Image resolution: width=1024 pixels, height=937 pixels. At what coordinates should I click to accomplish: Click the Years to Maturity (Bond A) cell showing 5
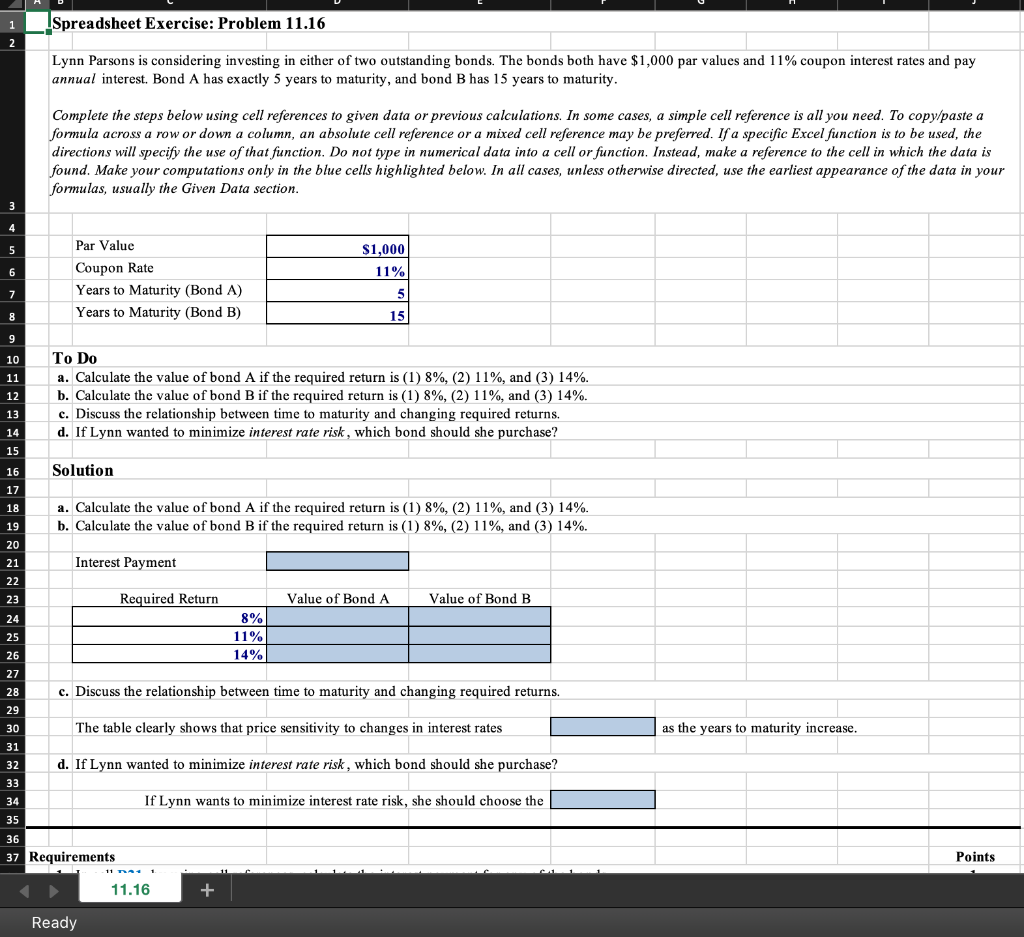click(337, 292)
